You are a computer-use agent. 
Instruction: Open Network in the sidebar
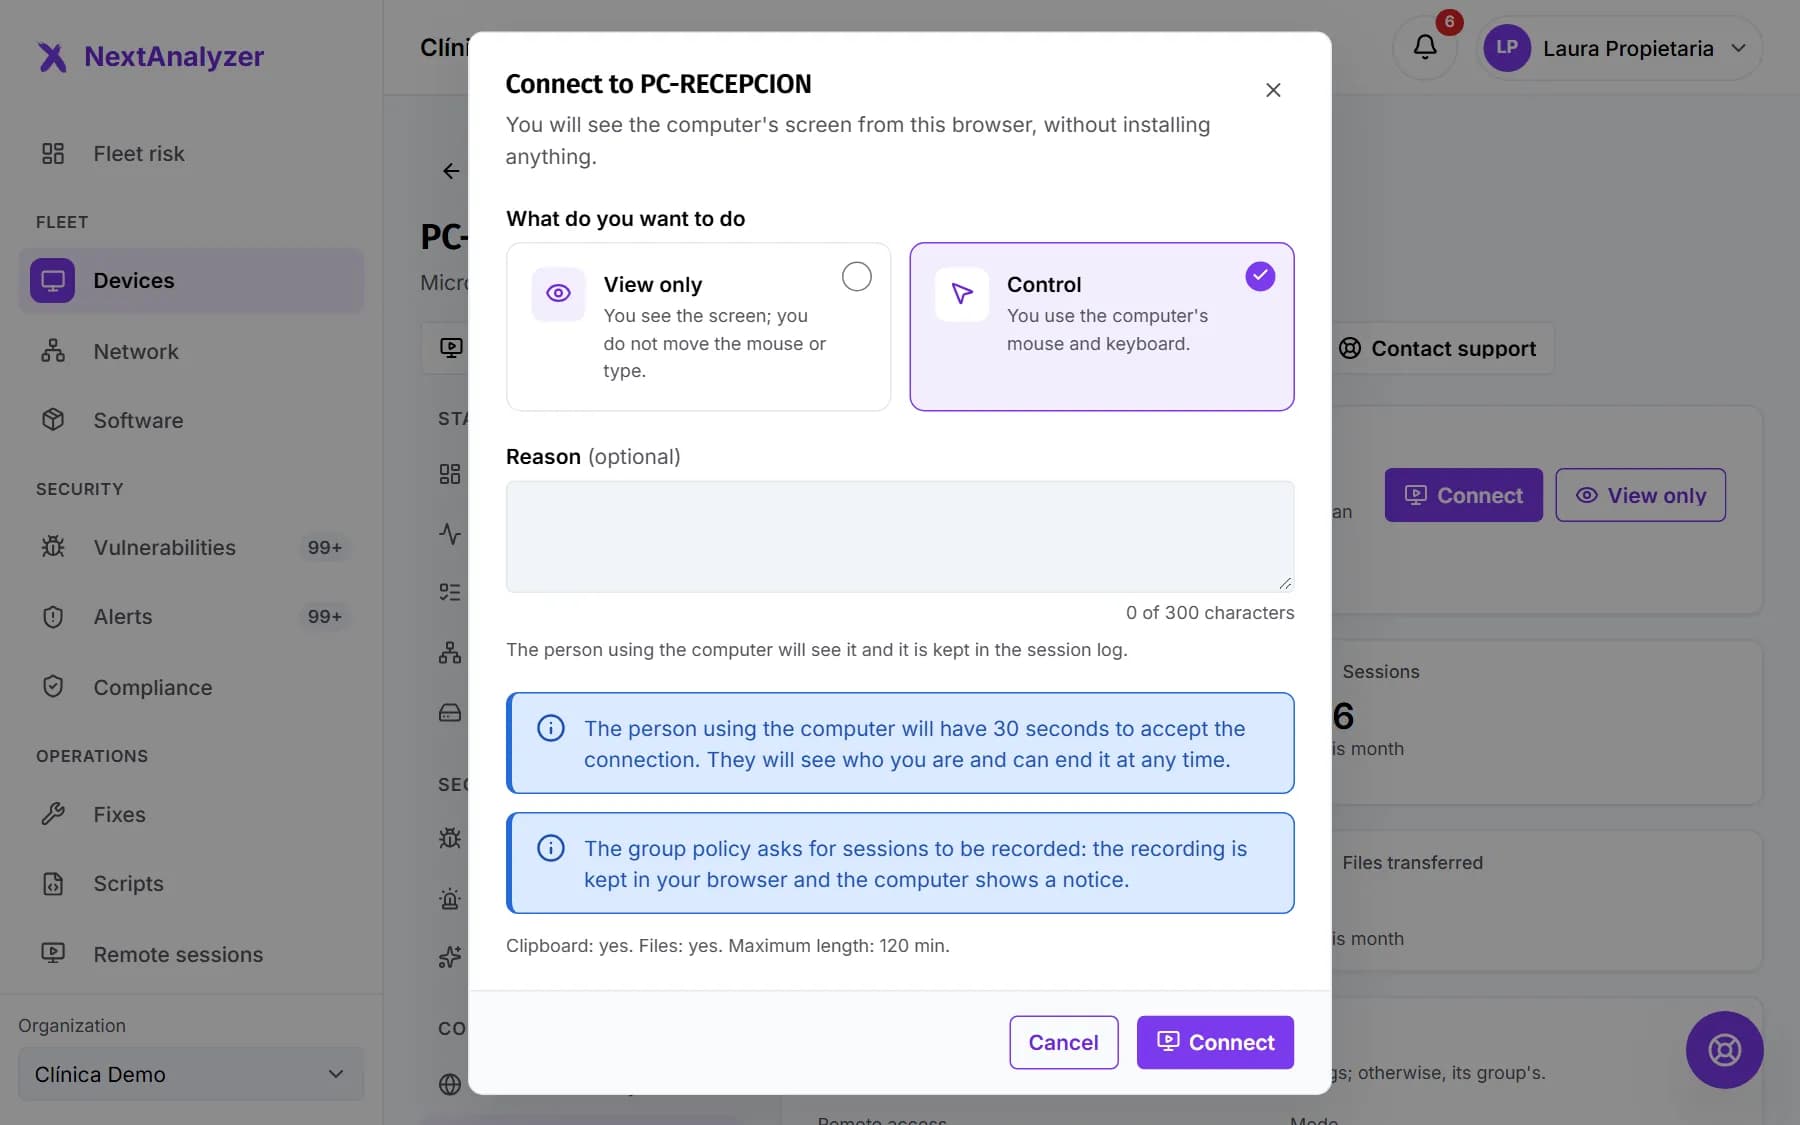point(191,352)
